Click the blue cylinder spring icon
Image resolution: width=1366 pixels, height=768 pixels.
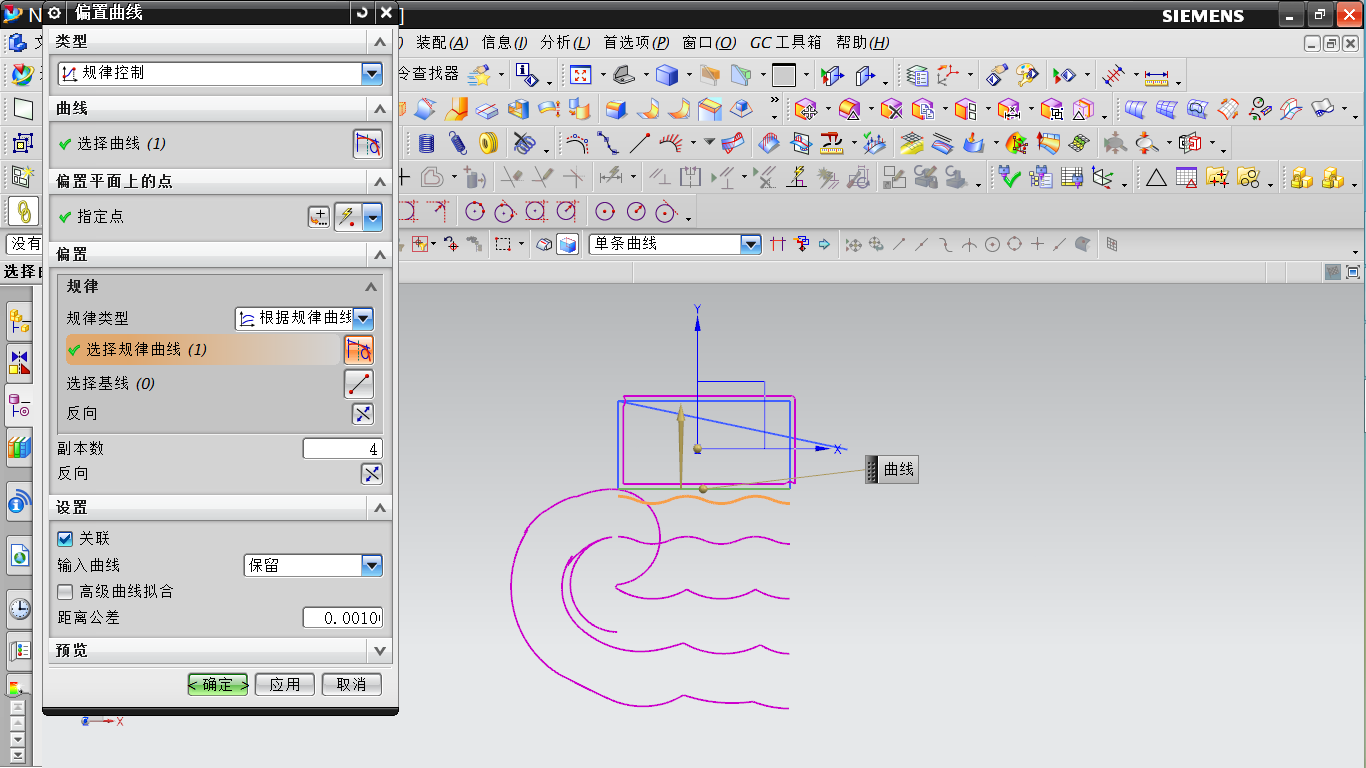click(427, 143)
